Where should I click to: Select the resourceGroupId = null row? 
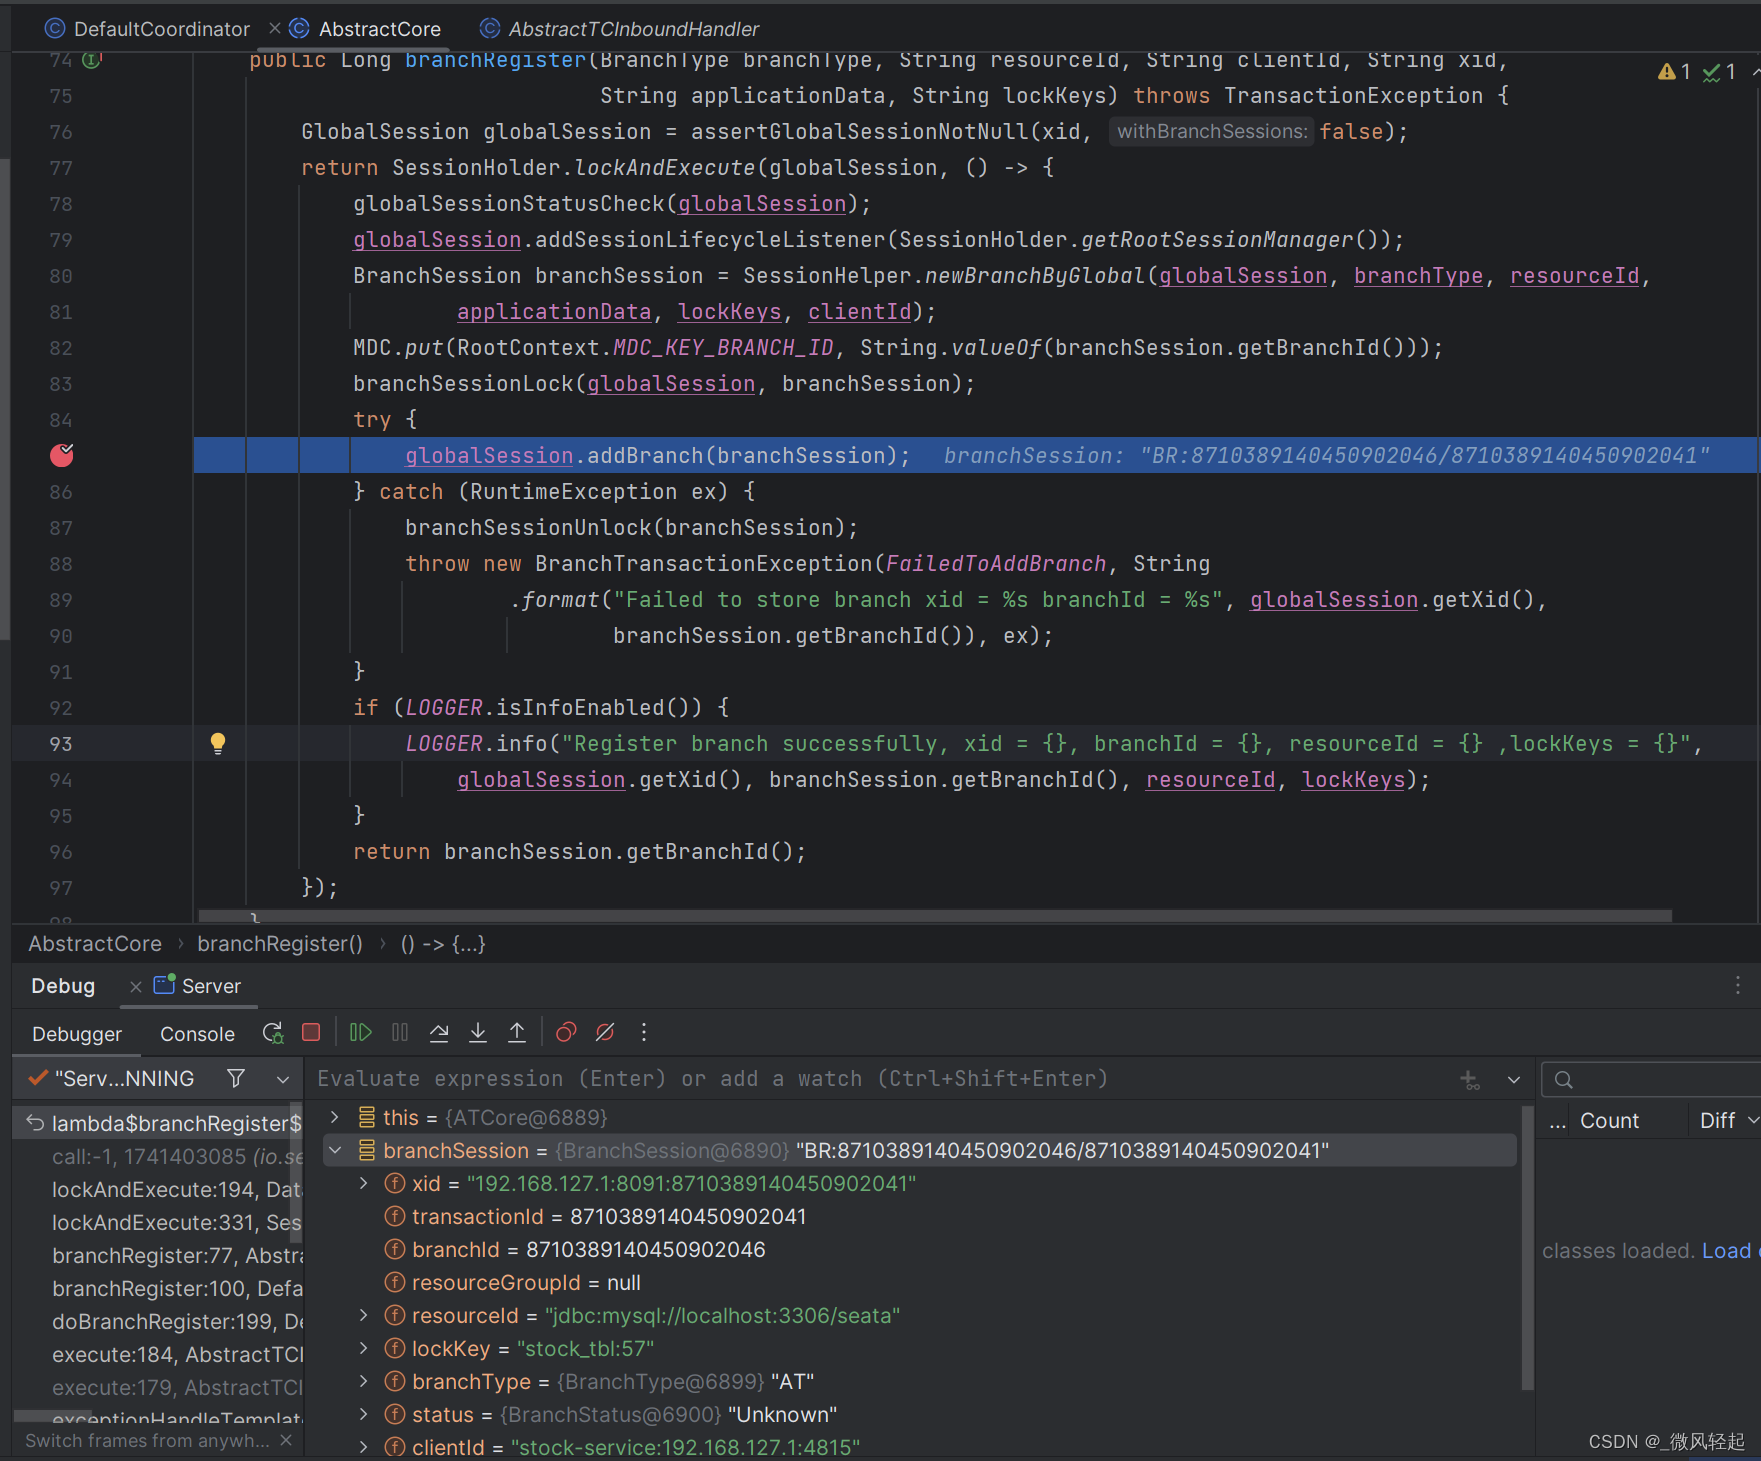(x=919, y=1282)
